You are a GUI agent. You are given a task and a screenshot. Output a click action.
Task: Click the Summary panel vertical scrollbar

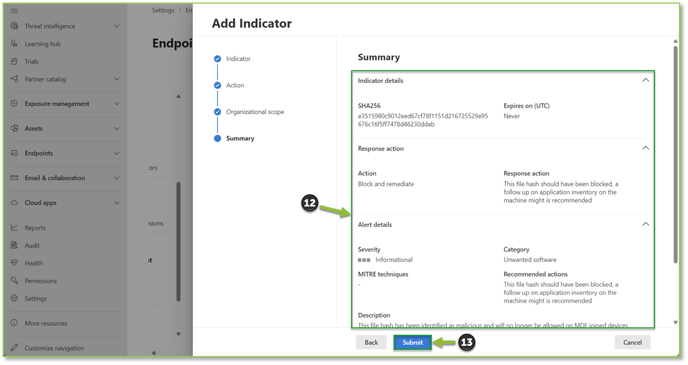[675, 154]
